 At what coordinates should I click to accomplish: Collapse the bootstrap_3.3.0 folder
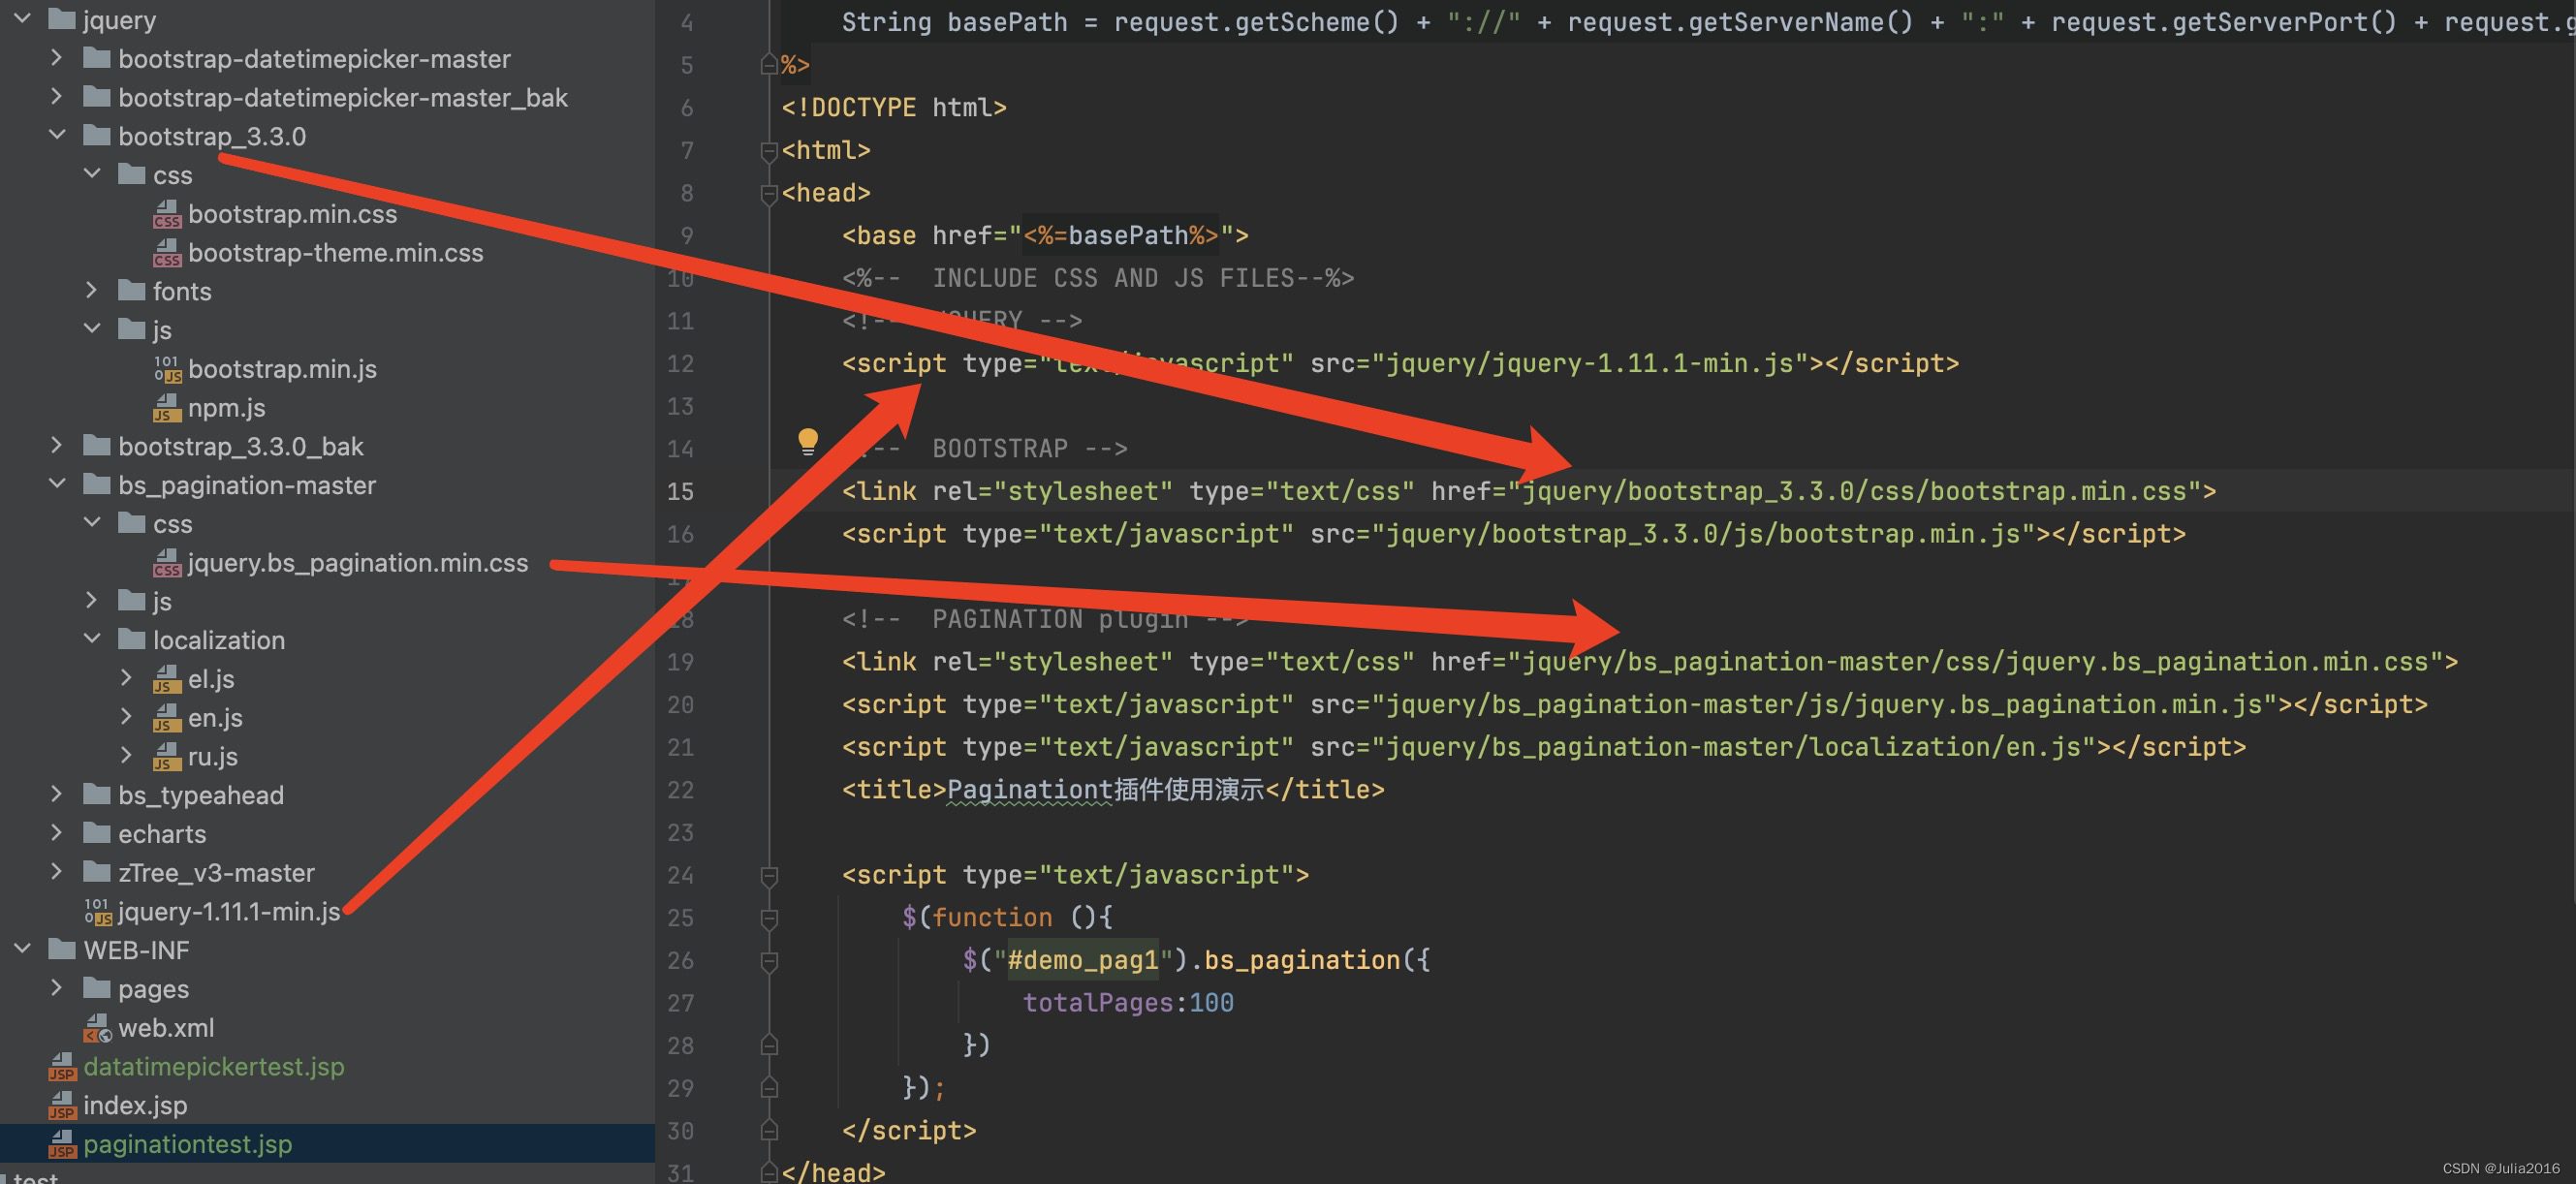click(x=57, y=134)
